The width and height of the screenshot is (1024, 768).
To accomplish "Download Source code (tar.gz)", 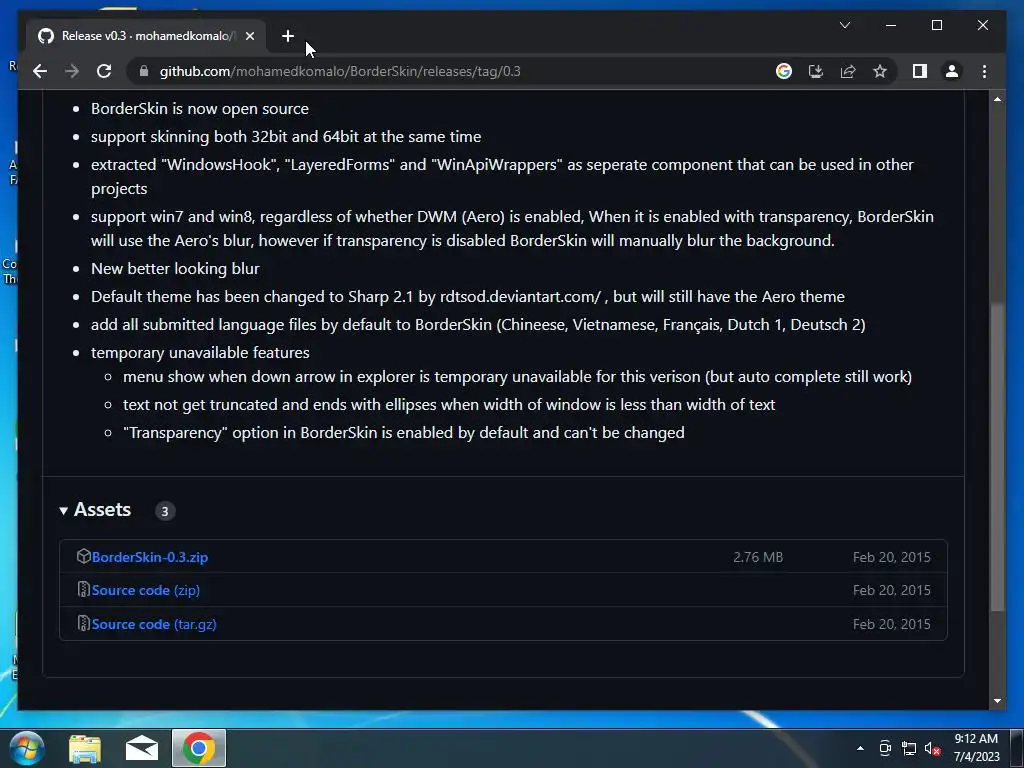I will [x=153, y=624].
